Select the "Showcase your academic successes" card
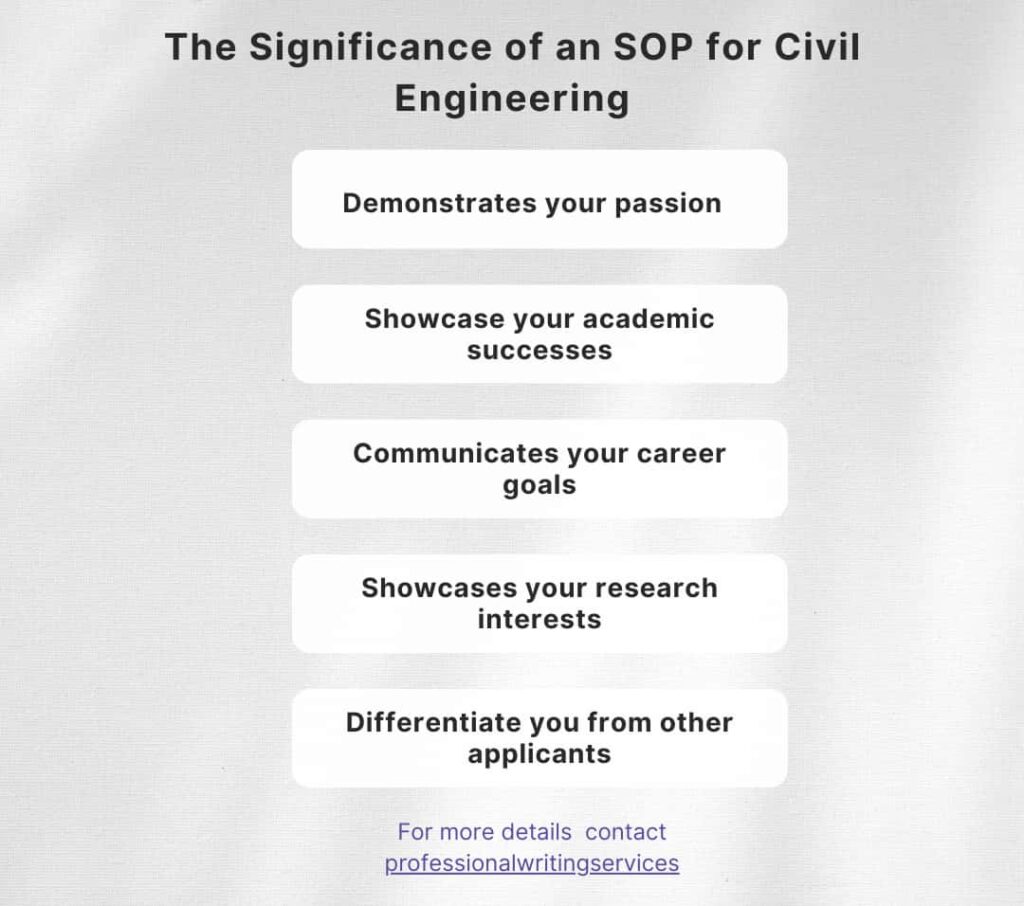1024x906 pixels. [539, 334]
